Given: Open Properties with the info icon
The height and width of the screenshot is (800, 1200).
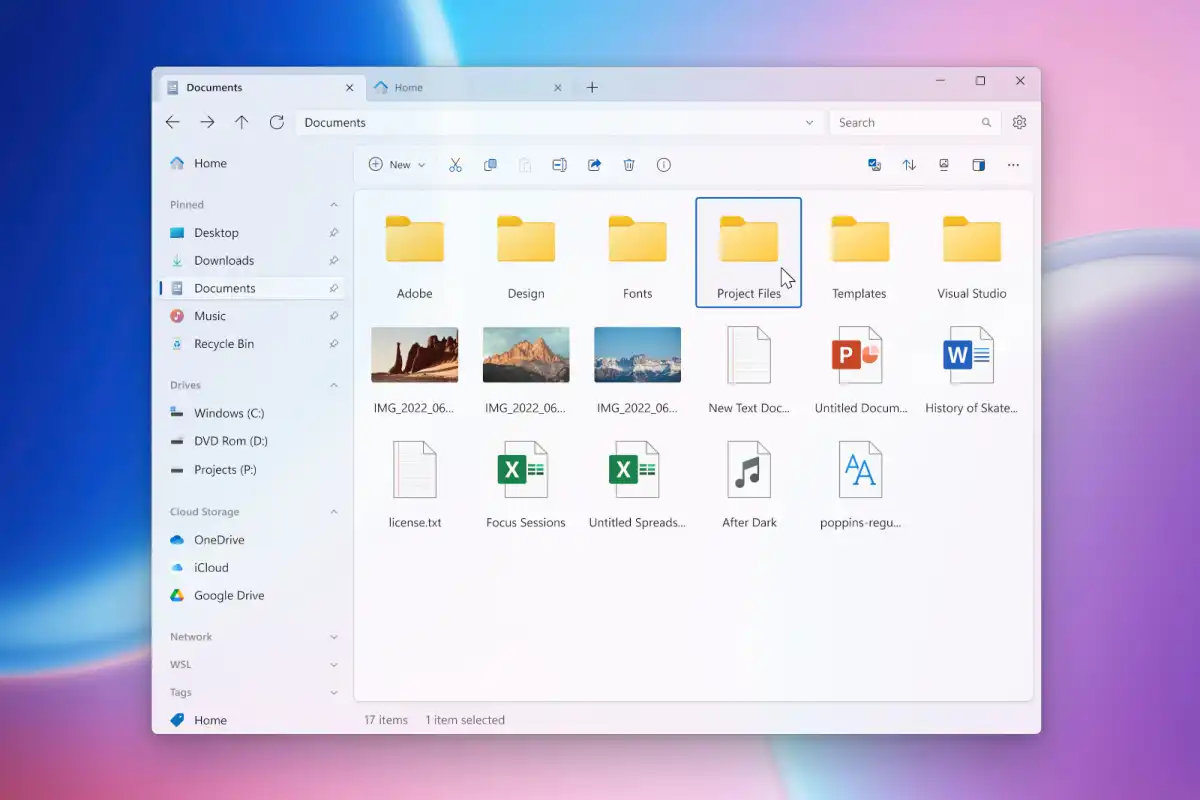Looking at the screenshot, I should click(x=664, y=165).
